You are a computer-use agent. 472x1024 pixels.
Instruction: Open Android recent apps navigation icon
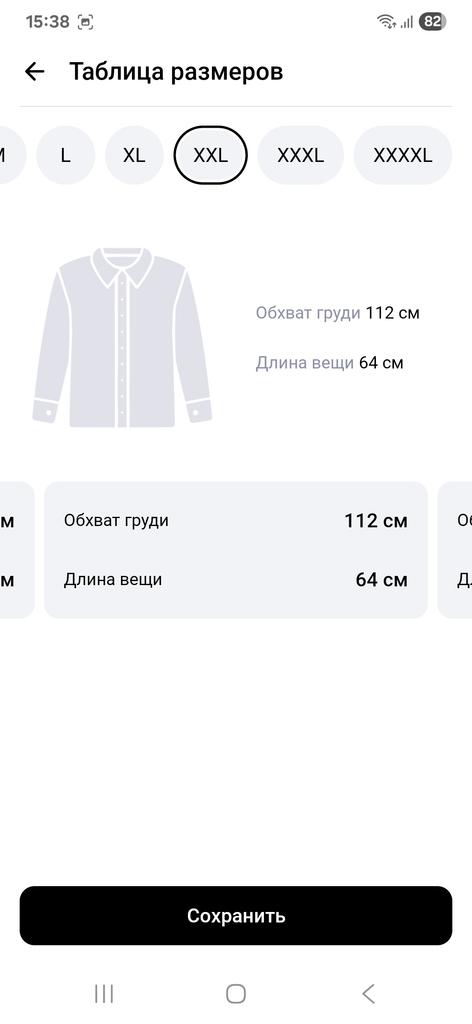(104, 994)
